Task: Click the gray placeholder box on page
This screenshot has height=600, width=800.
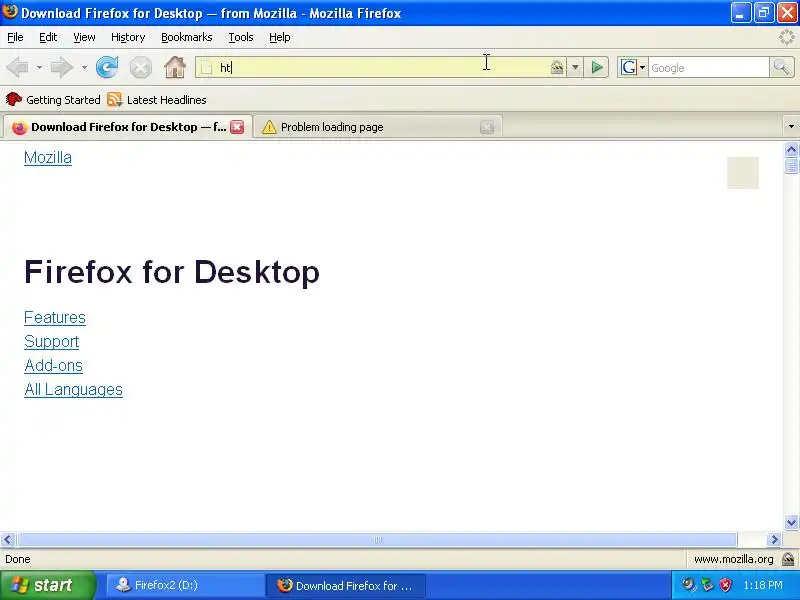Action: [x=742, y=172]
